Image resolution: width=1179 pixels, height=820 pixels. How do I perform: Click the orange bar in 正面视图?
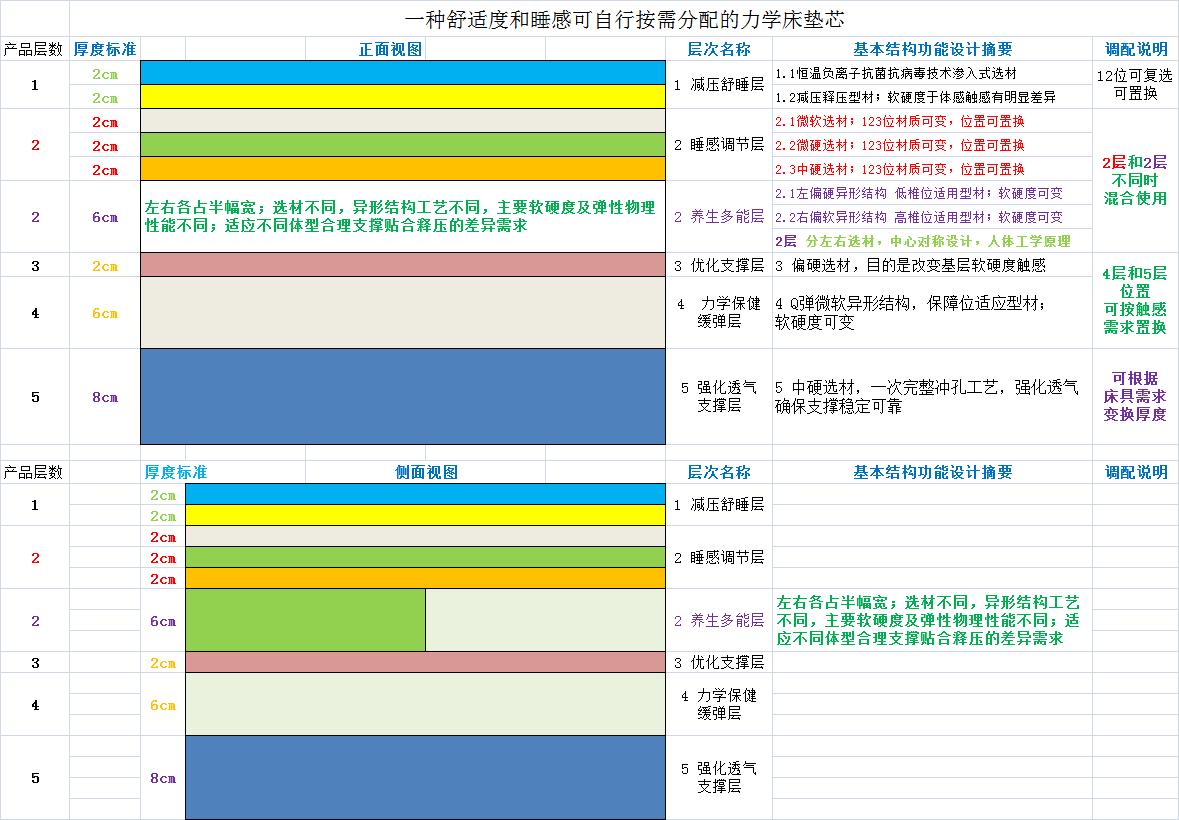coord(402,169)
